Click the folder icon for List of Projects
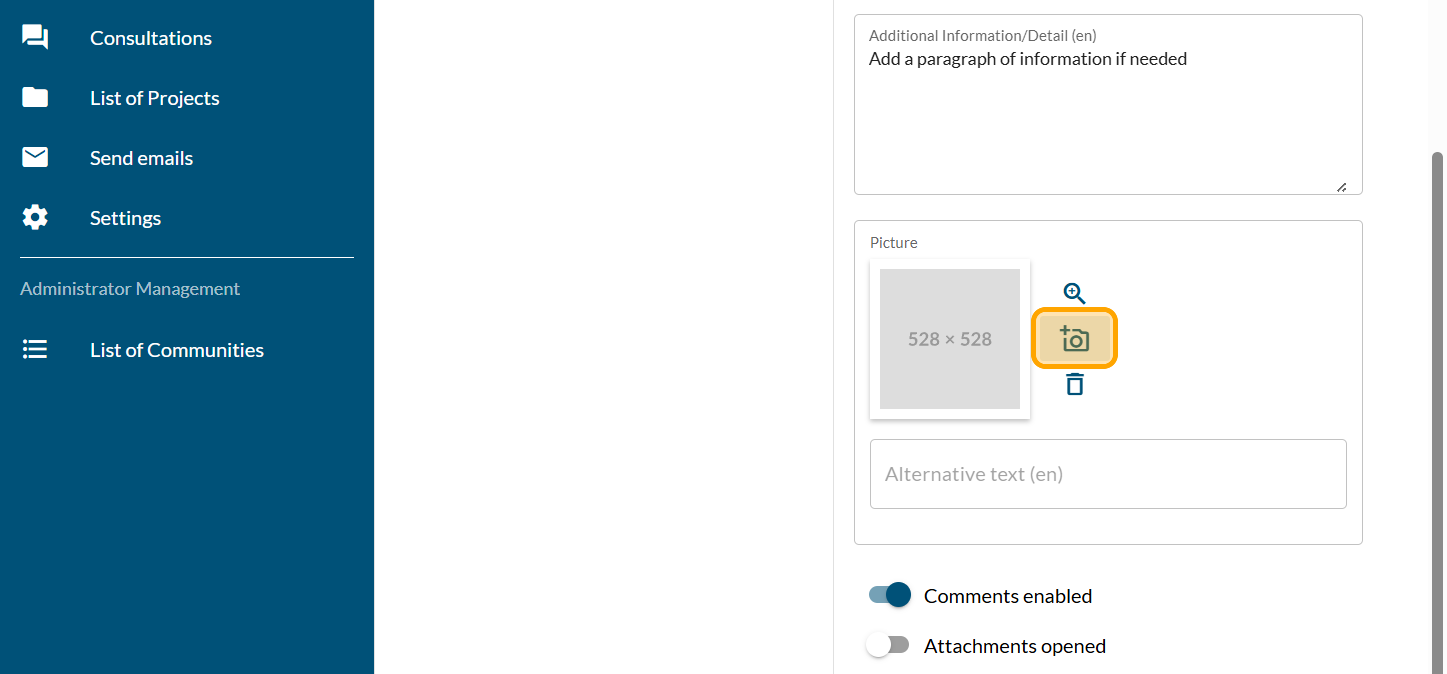Viewport: 1447px width, 674px height. tap(35, 98)
